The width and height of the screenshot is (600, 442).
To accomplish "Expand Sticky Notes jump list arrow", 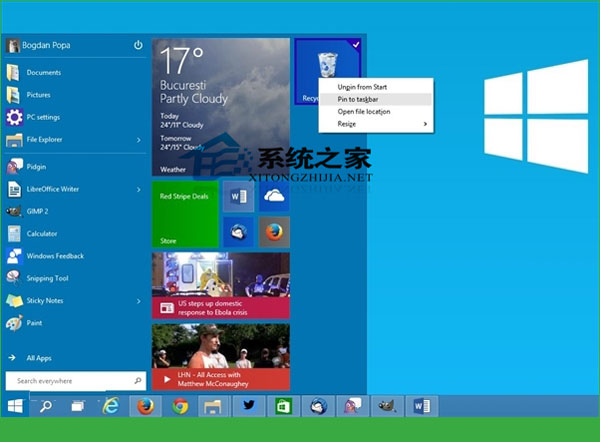I will [139, 301].
